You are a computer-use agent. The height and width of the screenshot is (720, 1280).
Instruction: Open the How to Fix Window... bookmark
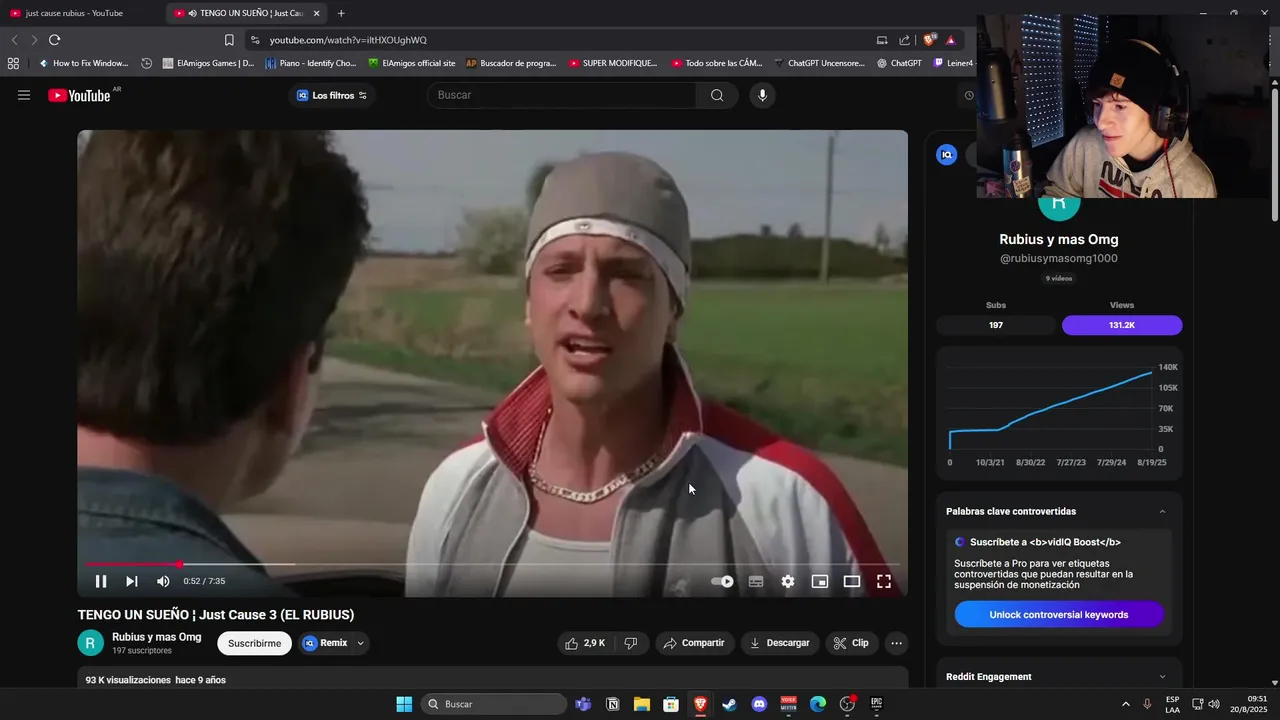coord(83,63)
